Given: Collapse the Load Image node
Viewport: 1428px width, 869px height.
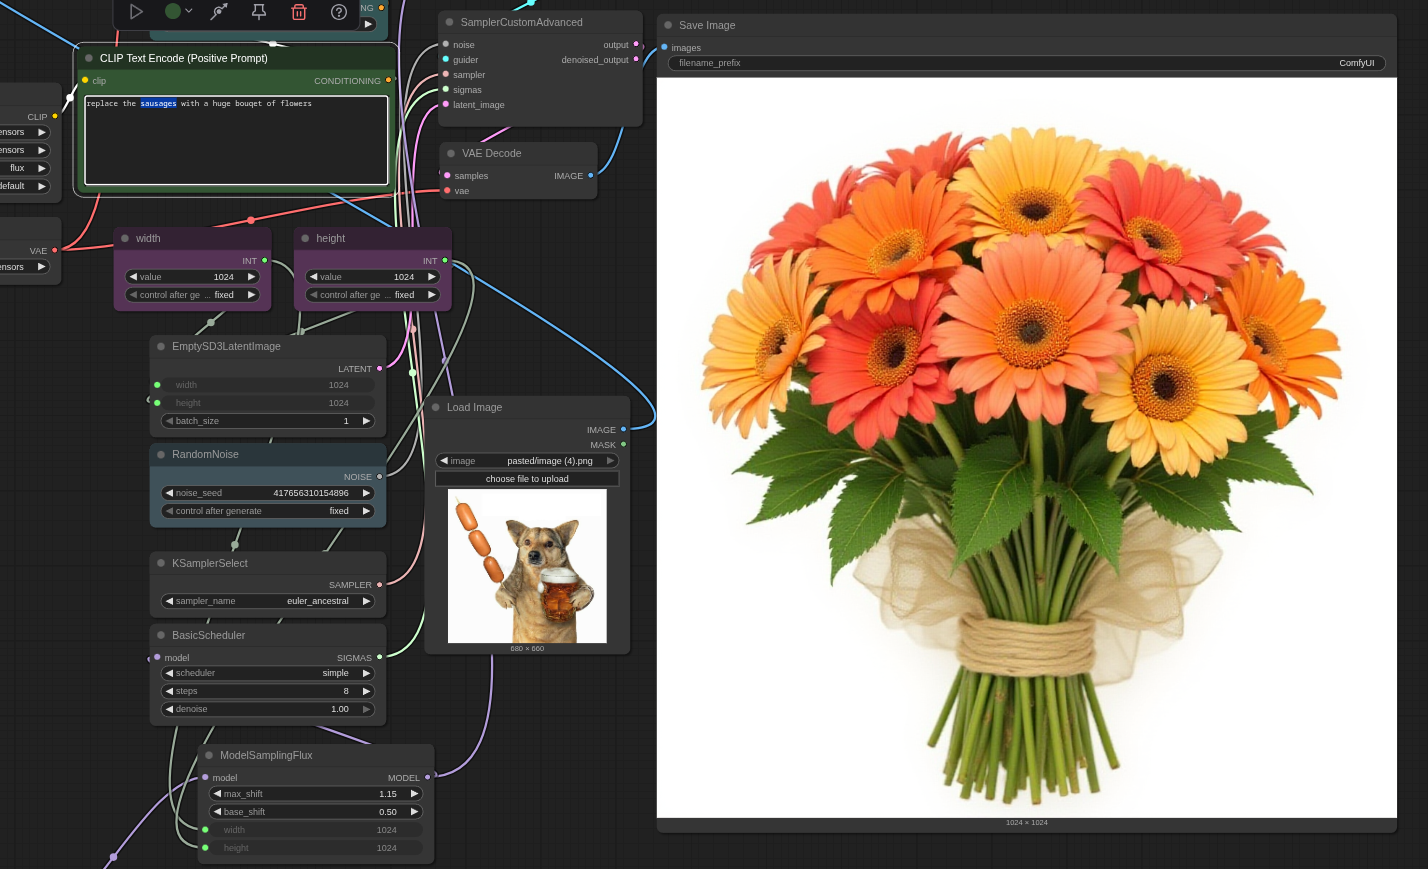Looking at the screenshot, I should (x=436, y=407).
